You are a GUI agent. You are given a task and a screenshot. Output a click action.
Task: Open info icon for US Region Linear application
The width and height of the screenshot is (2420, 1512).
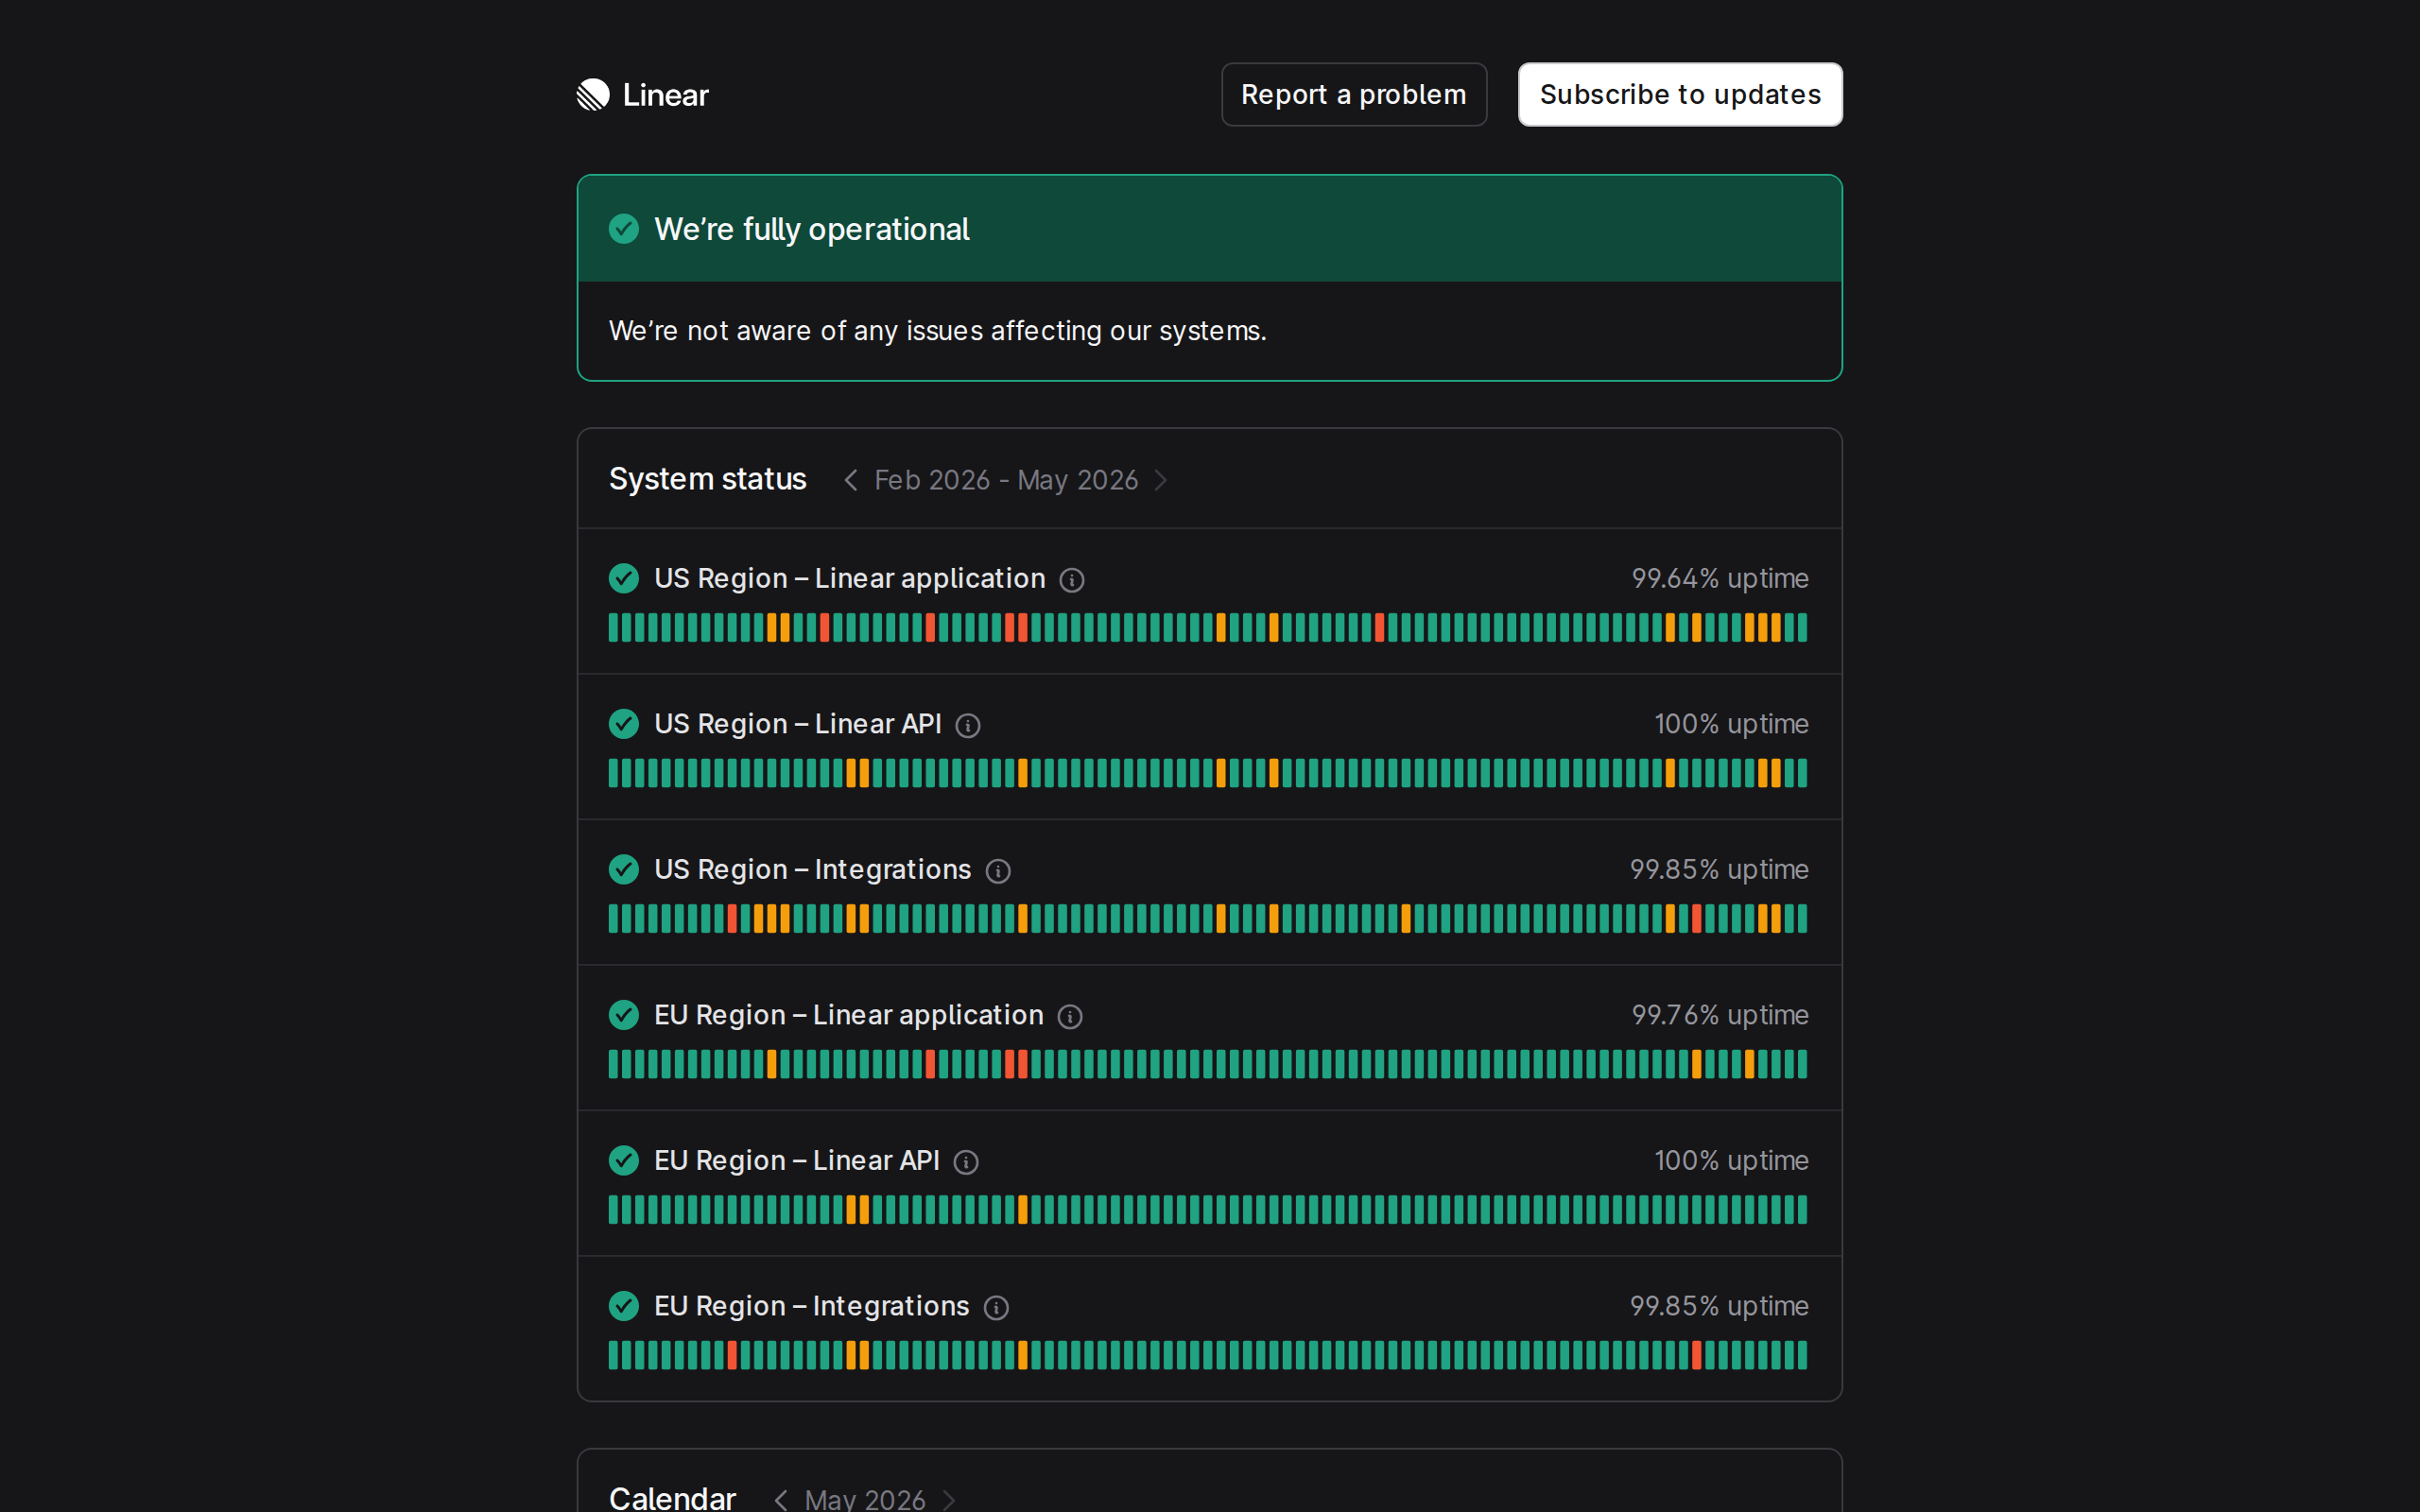(x=1072, y=580)
